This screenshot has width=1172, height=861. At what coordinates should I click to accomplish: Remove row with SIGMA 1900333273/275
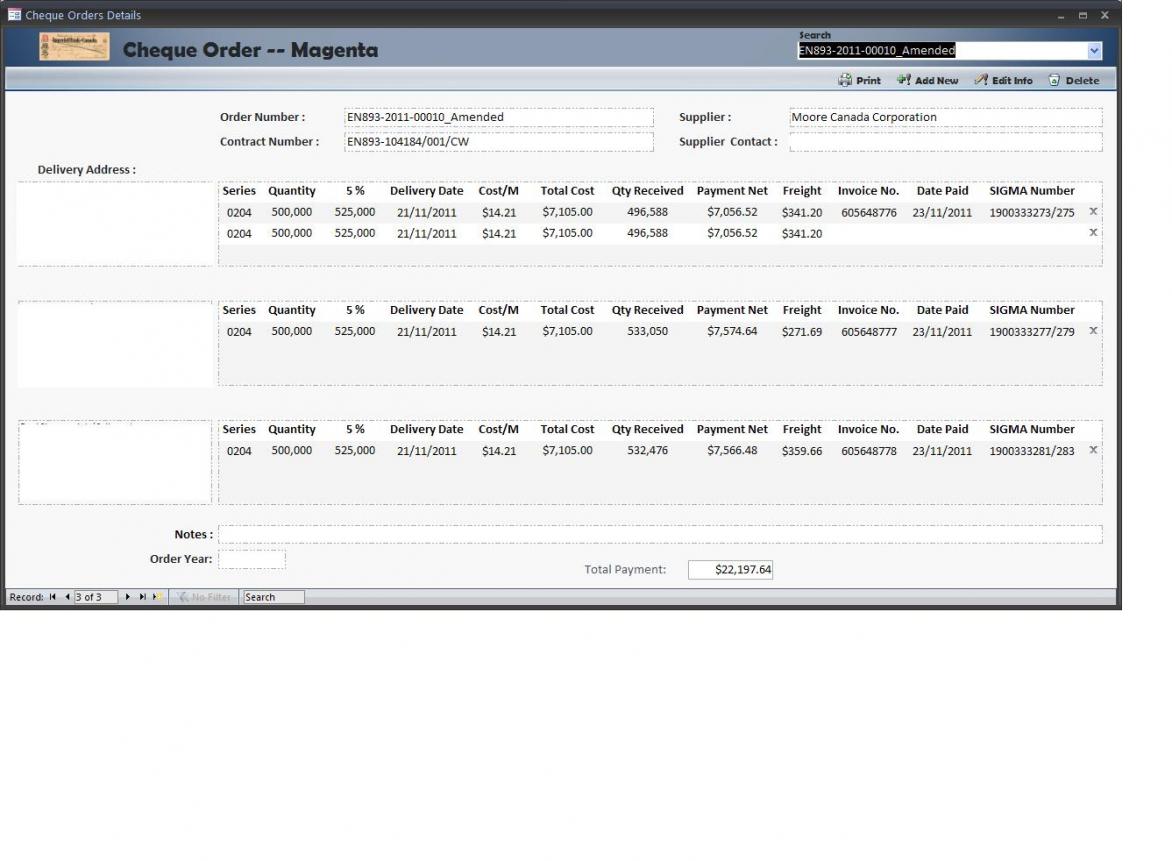point(1094,212)
